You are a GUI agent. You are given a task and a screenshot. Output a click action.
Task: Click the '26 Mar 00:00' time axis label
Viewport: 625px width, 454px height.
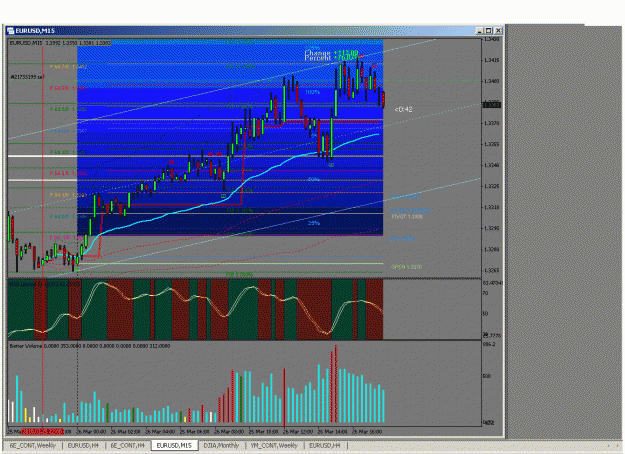(91, 432)
